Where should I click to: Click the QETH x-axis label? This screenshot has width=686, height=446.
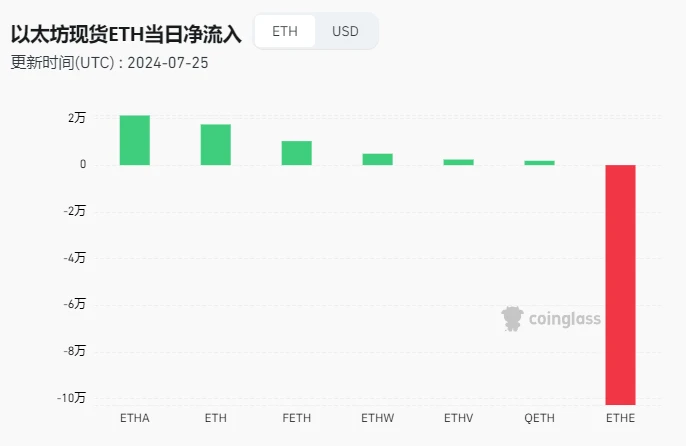[539, 417]
